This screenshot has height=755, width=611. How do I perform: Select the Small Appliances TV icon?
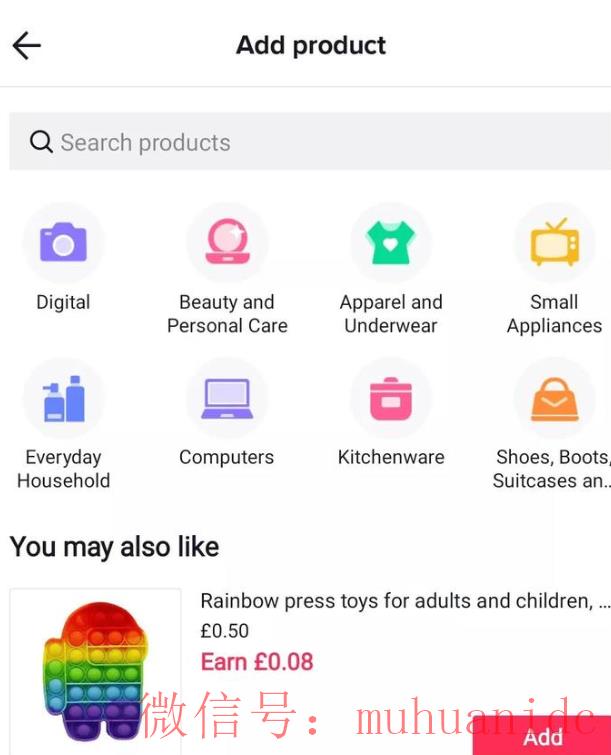tap(554, 243)
